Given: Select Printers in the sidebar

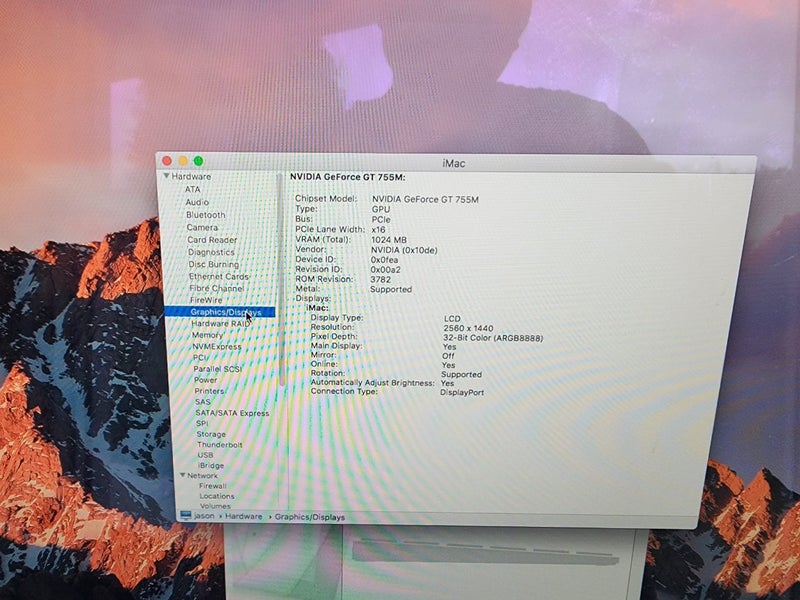Looking at the screenshot, I should click(209, 391).
